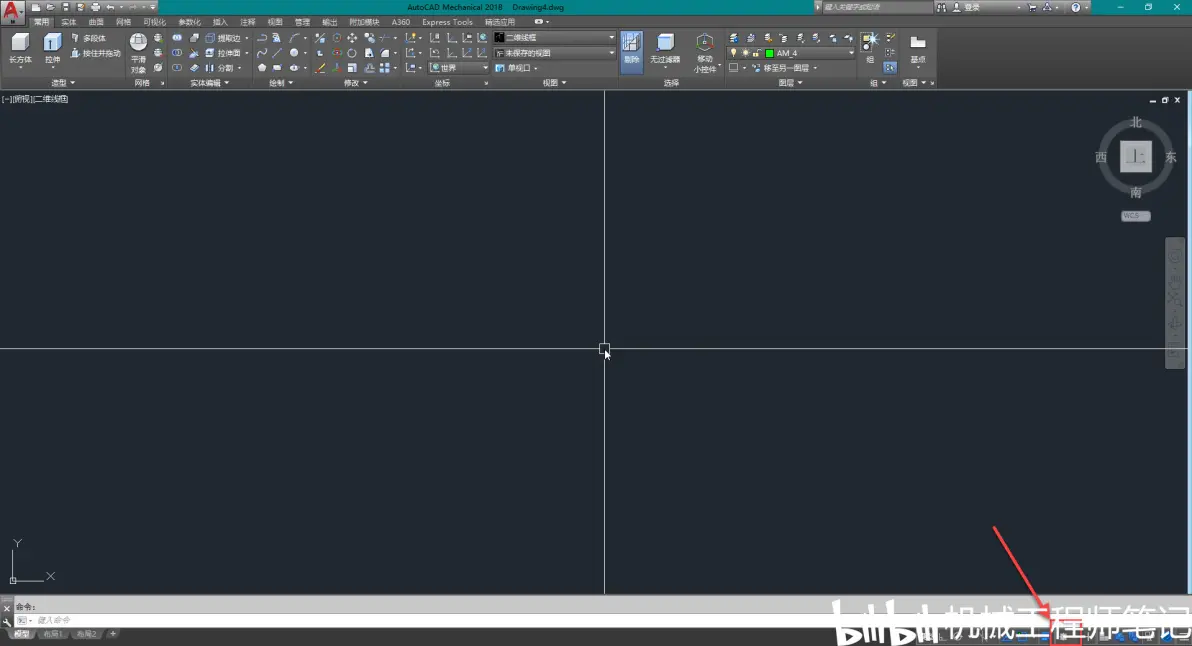Open the 二维线框 visual style dropdown

pos(554,37)
